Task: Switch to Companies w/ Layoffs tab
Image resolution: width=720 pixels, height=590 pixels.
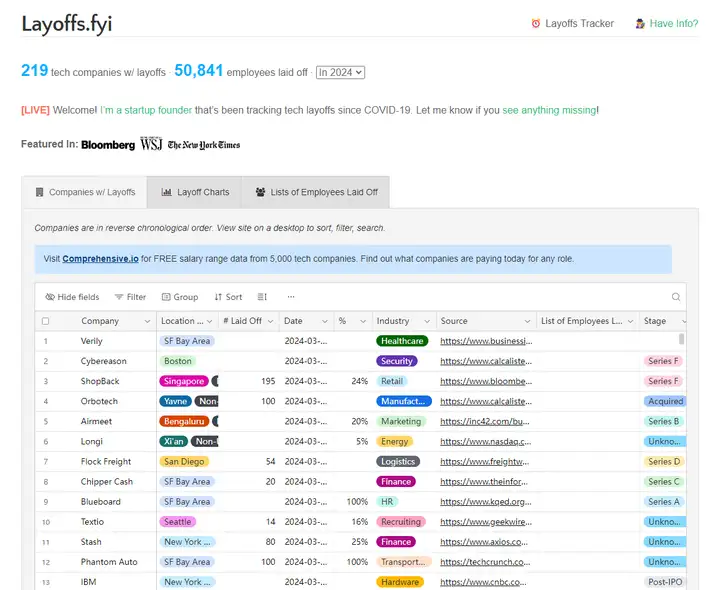Action: [85, 192]
